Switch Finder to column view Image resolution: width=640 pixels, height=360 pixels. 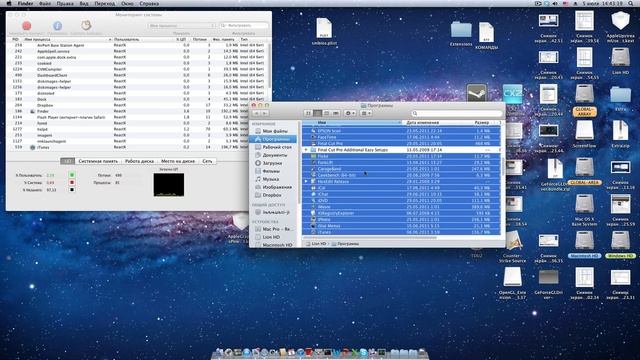327,113
